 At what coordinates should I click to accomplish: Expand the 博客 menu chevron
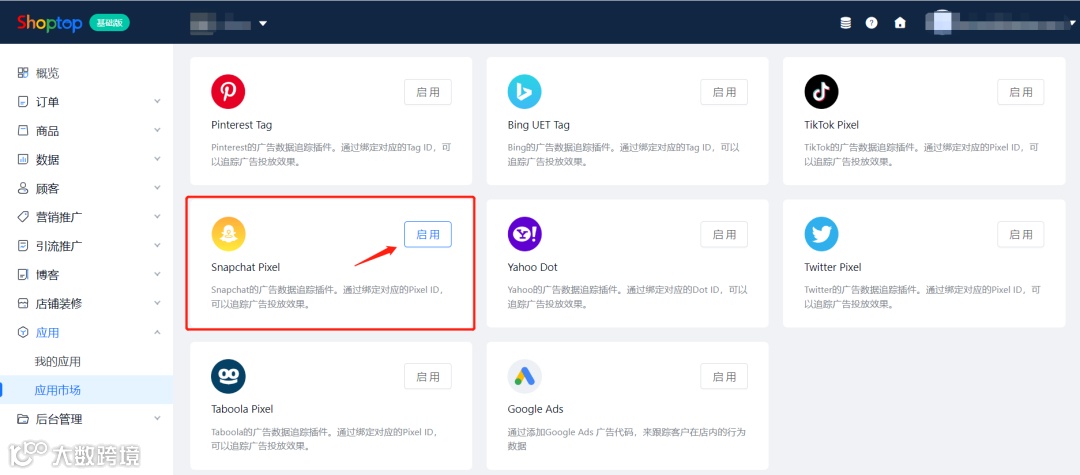(x=157, y=275)
